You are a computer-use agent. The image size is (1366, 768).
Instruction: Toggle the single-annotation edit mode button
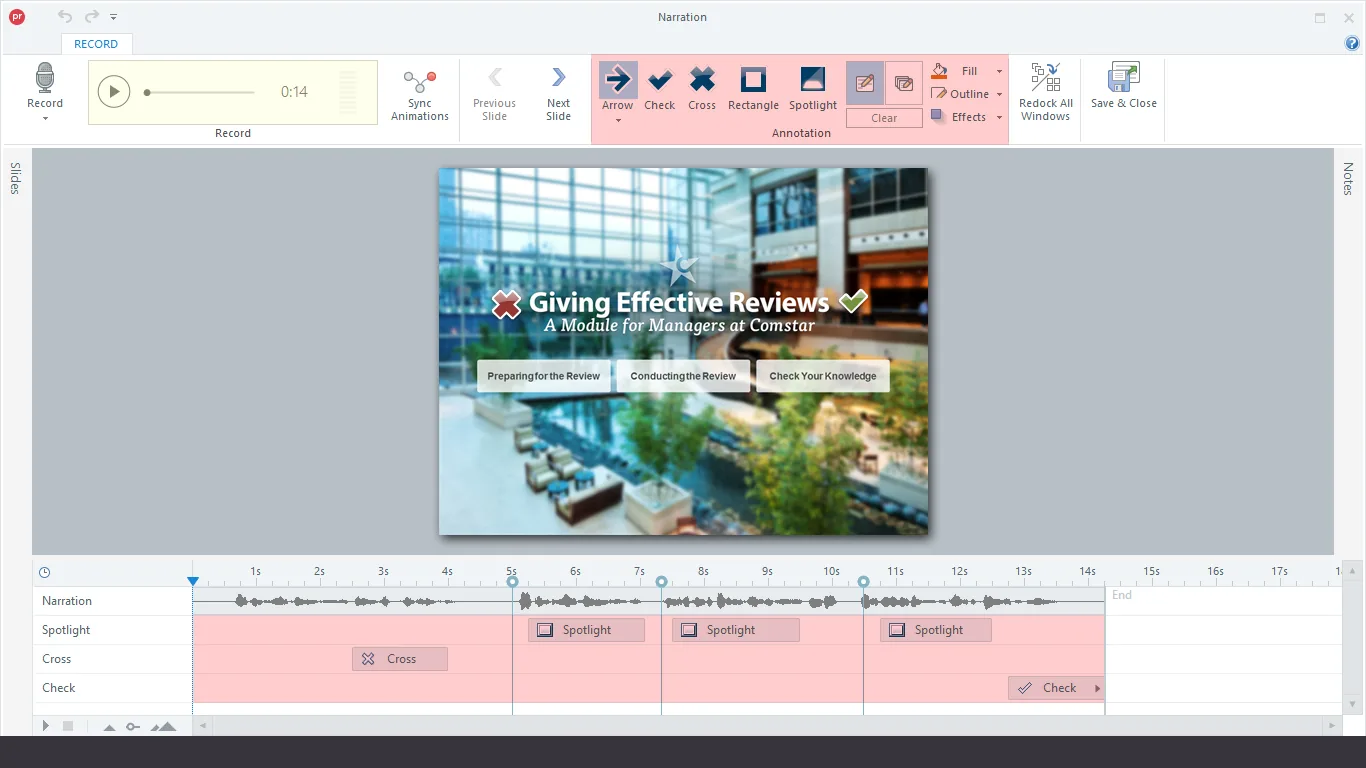click(865, 84)
